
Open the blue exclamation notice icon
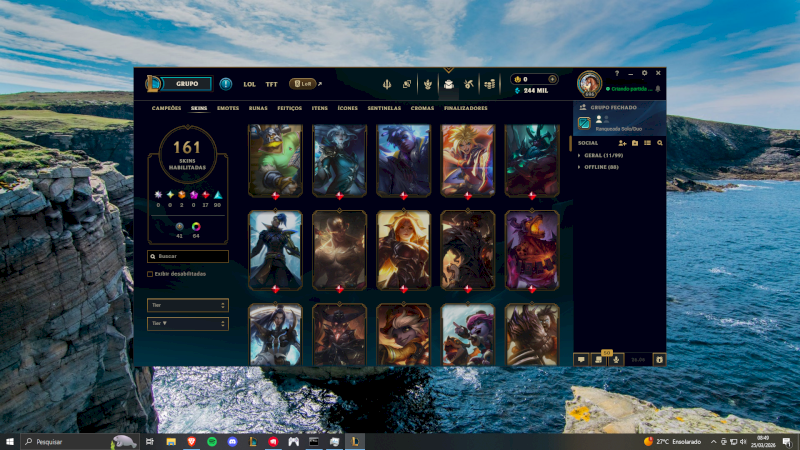[226, 84]
